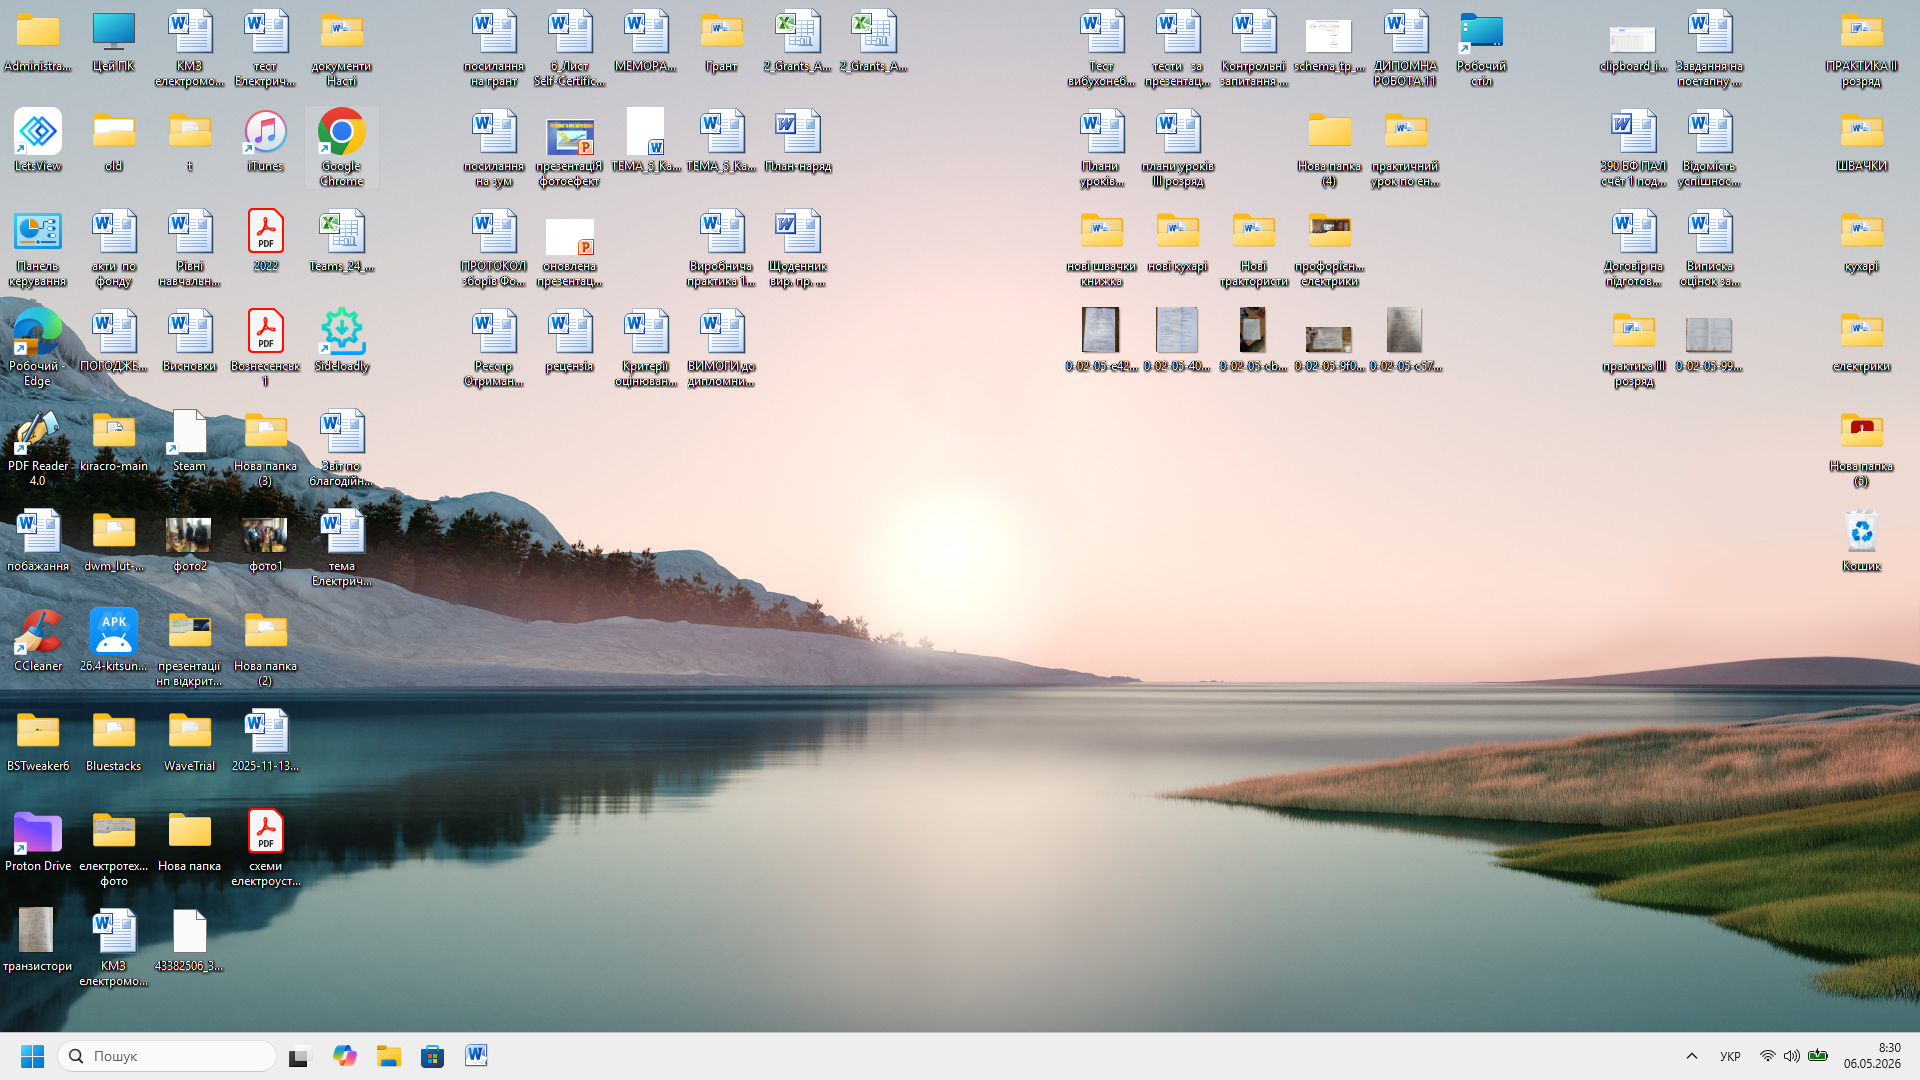
Task: Open the Google Chrome desktop shortcut
Action: (341, 147)
